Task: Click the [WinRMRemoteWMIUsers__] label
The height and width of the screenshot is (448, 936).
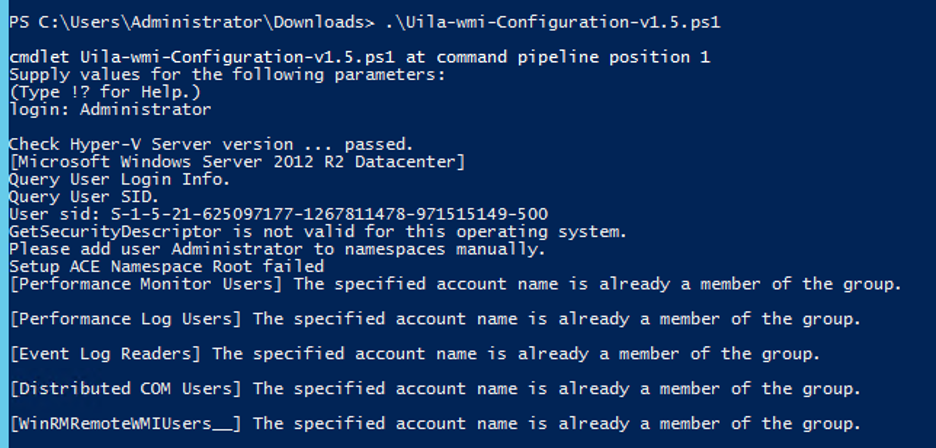Action: point(126,424)
